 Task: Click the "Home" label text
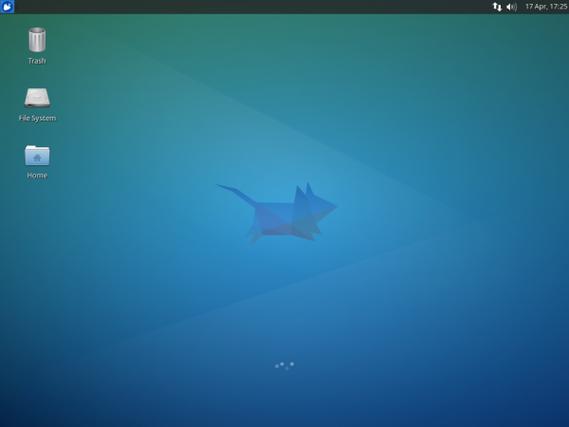(37, 176)
